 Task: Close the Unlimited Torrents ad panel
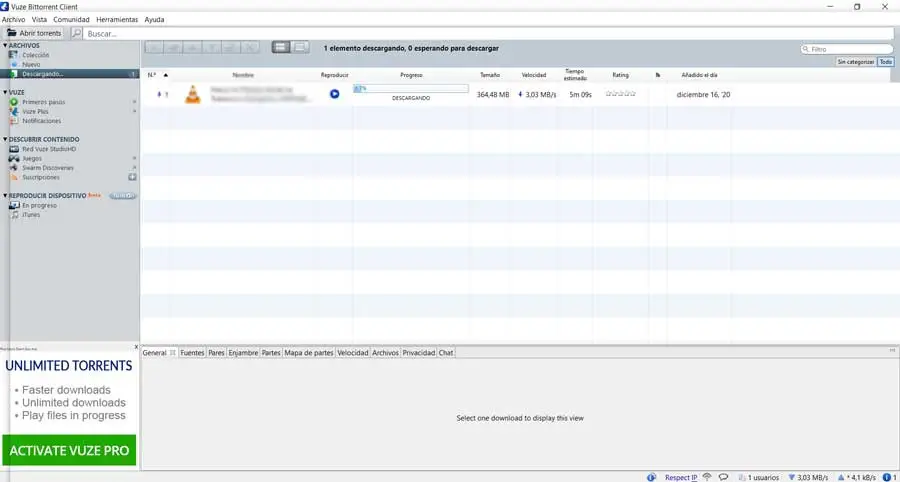[136, 347]
